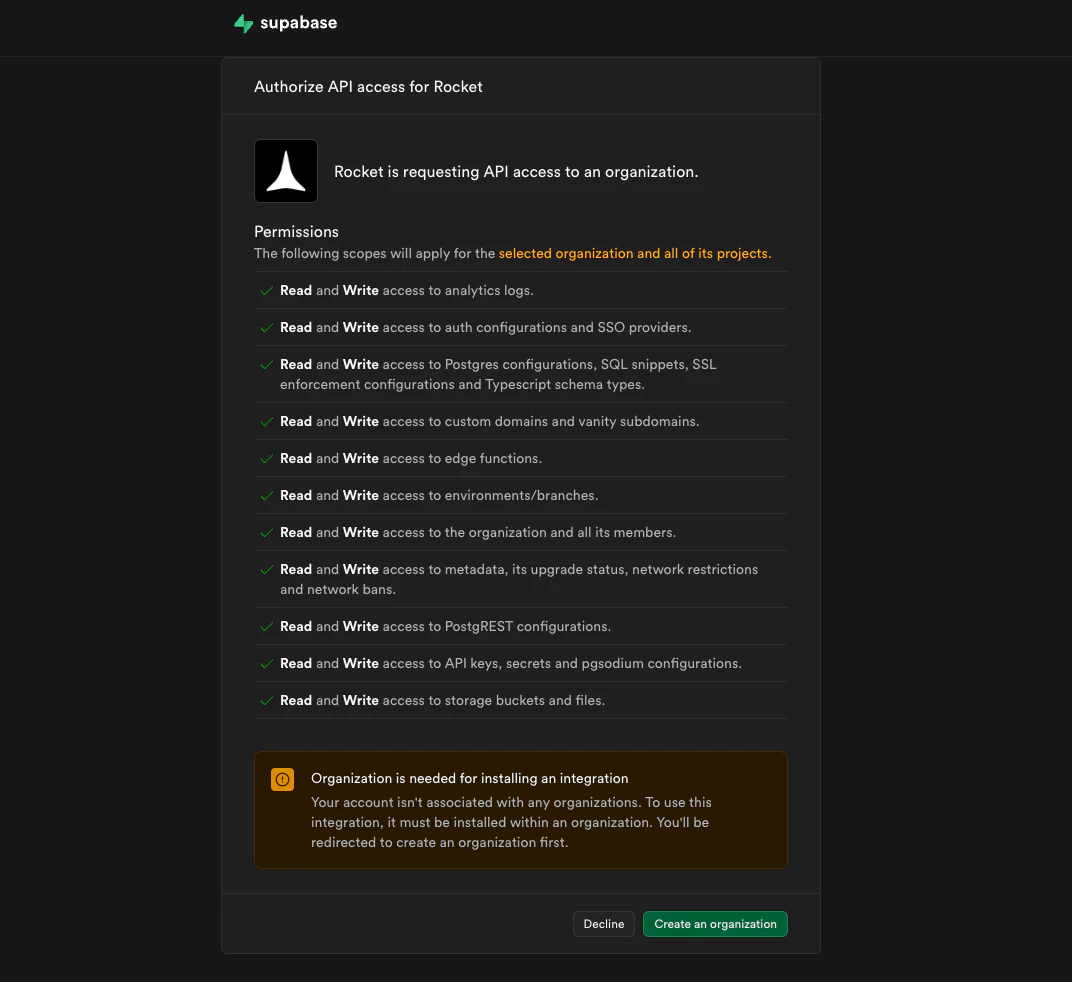Click the Supabase logo icon
Viewport: 1072px width, 982px height.
point(243,22)
